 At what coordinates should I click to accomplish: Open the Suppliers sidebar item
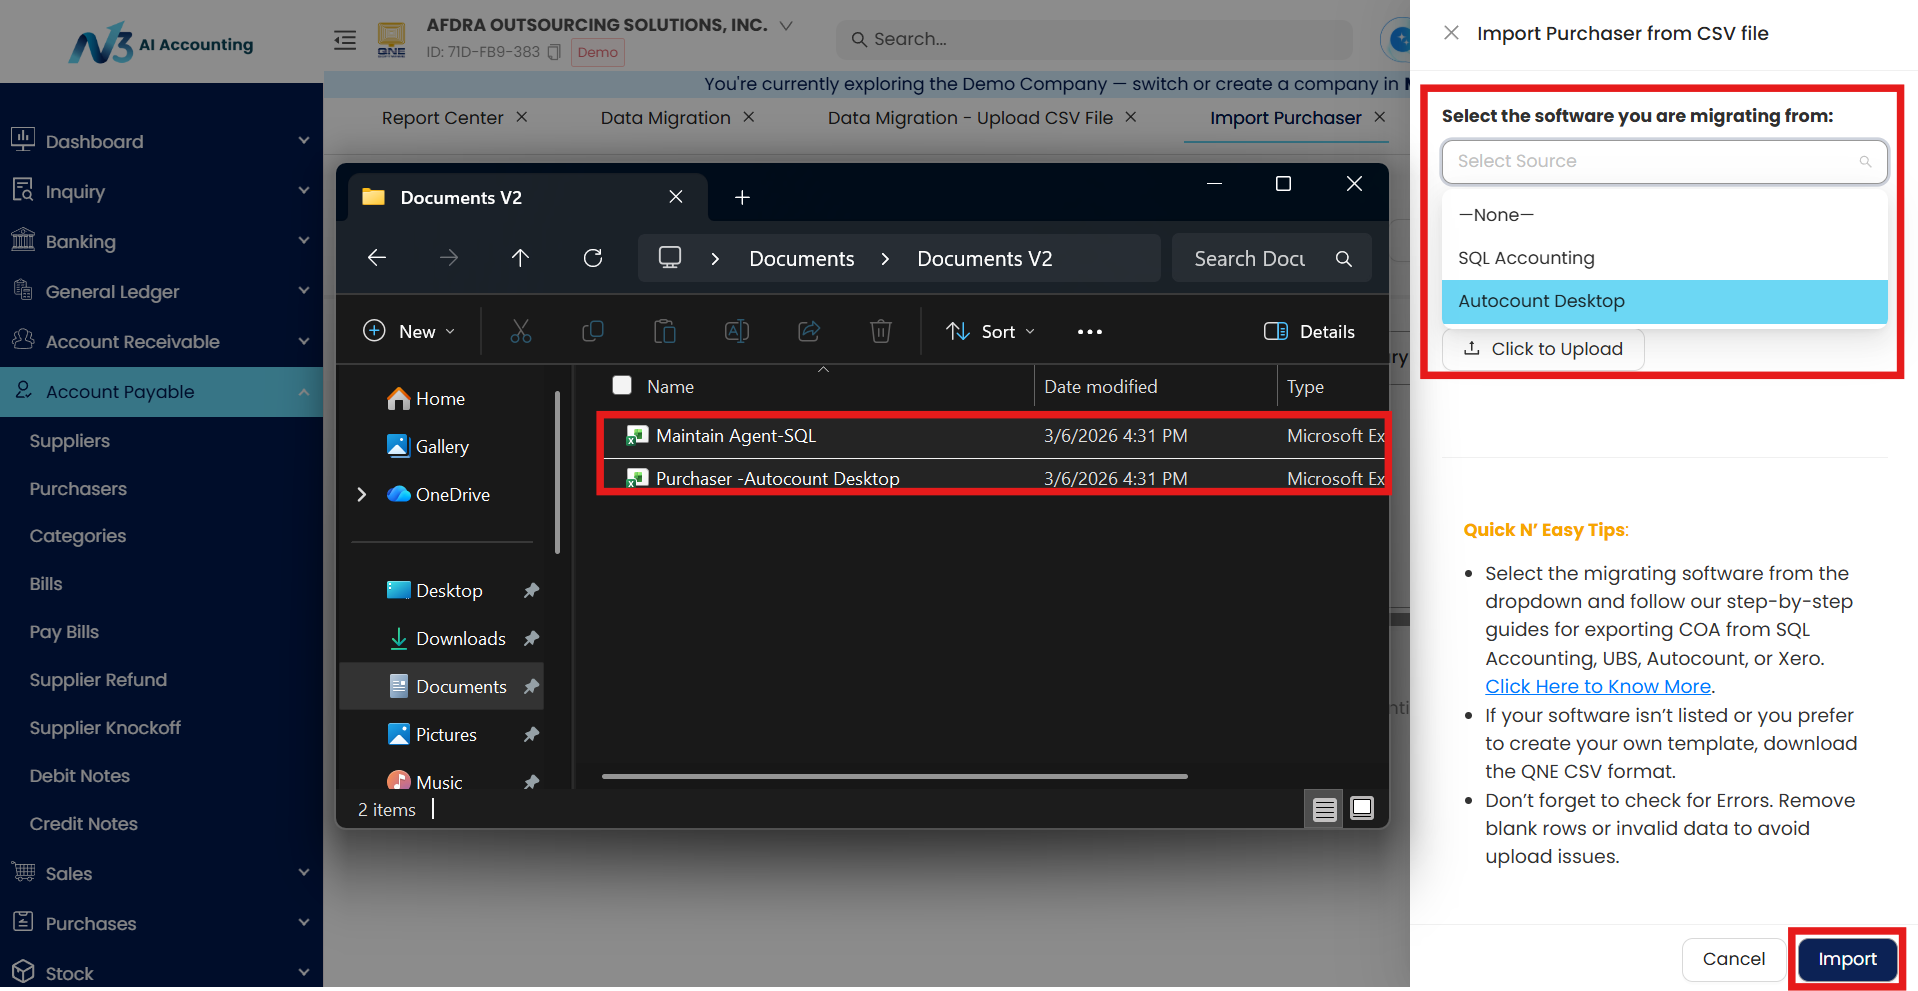70,441
